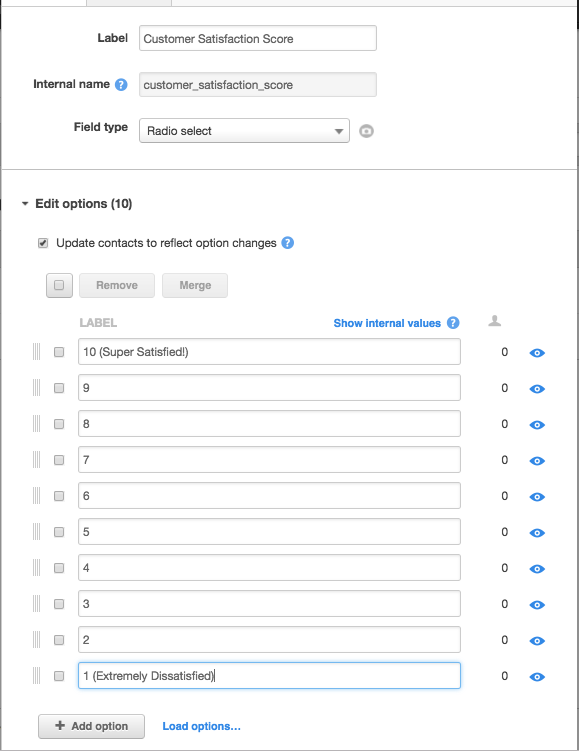Click the preview eye icon next to Field type
Image resolution: width=579 pixels, height=751 pixels.
pos(366,131)
